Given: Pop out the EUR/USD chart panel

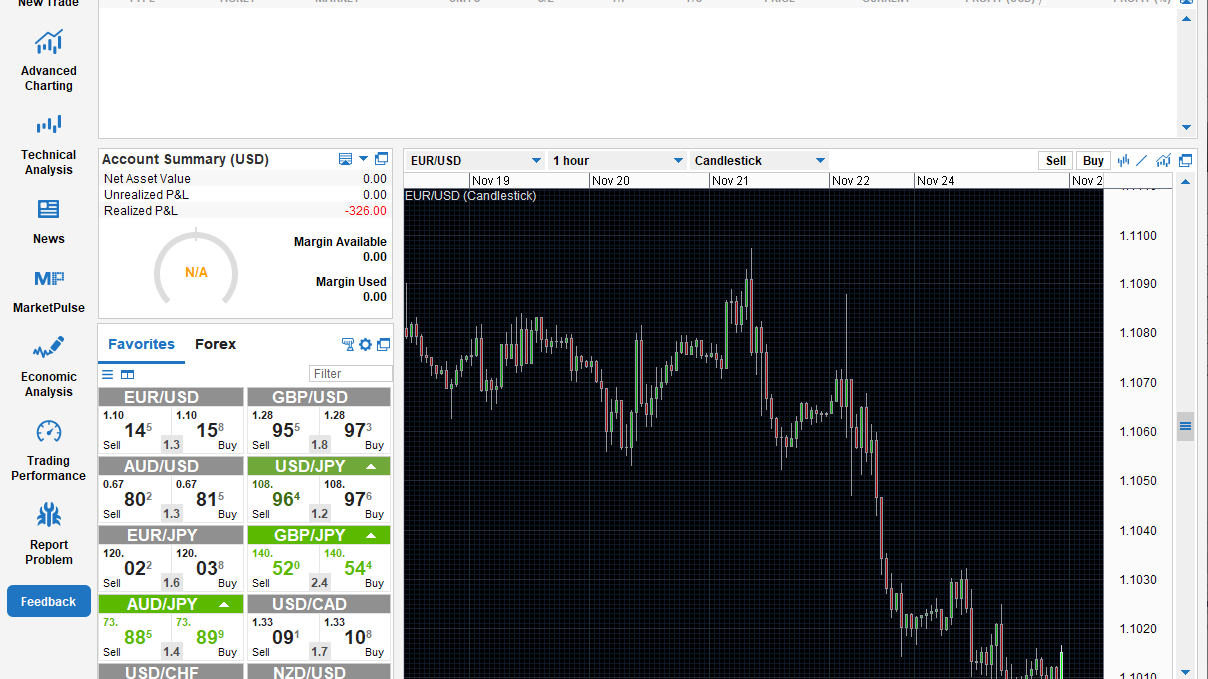Looking at the screenshot, I should pos(1186,160).
